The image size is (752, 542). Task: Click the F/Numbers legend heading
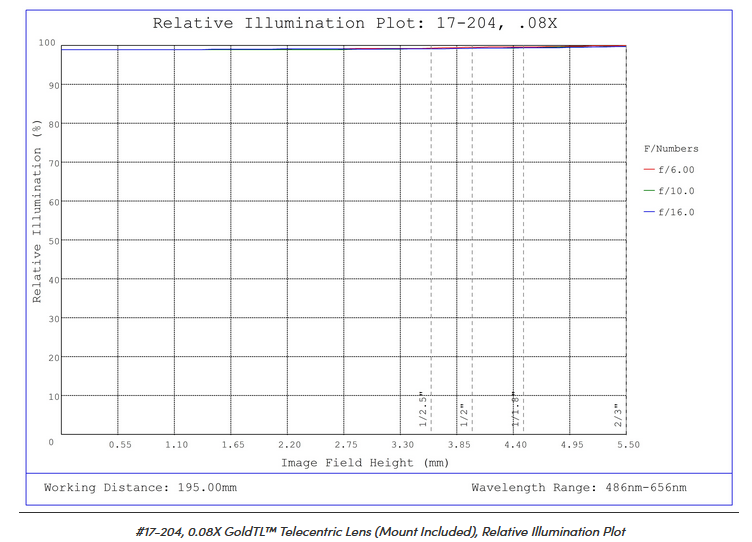click(670, 149)
